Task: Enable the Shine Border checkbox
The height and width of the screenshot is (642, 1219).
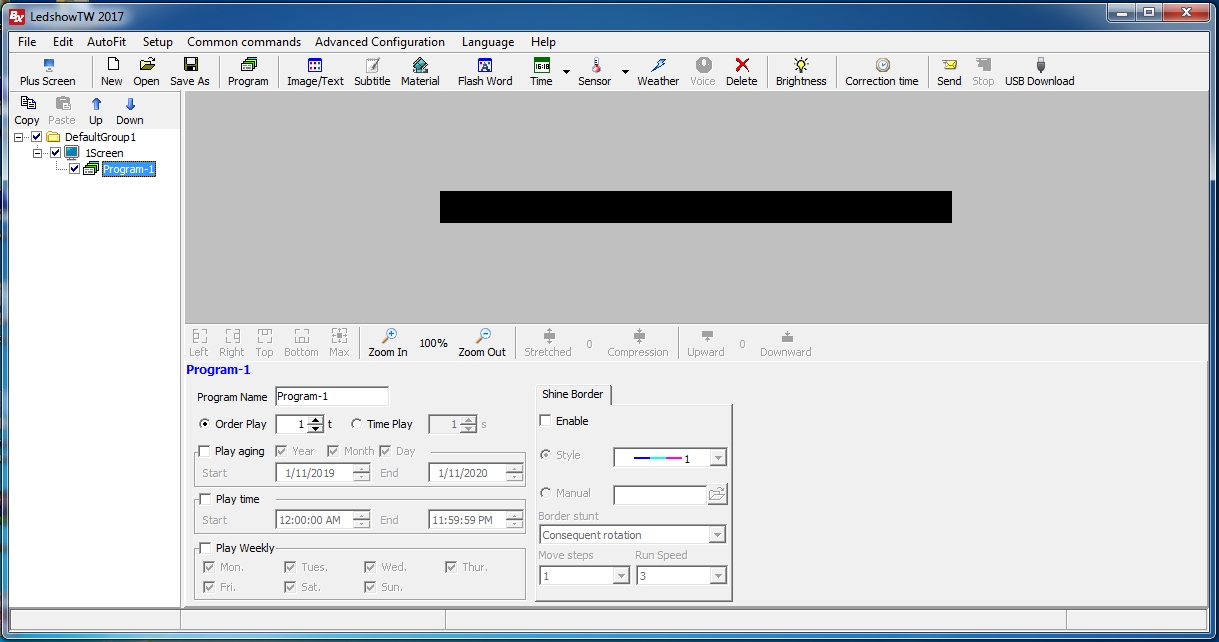Action: tap(546, 421)
